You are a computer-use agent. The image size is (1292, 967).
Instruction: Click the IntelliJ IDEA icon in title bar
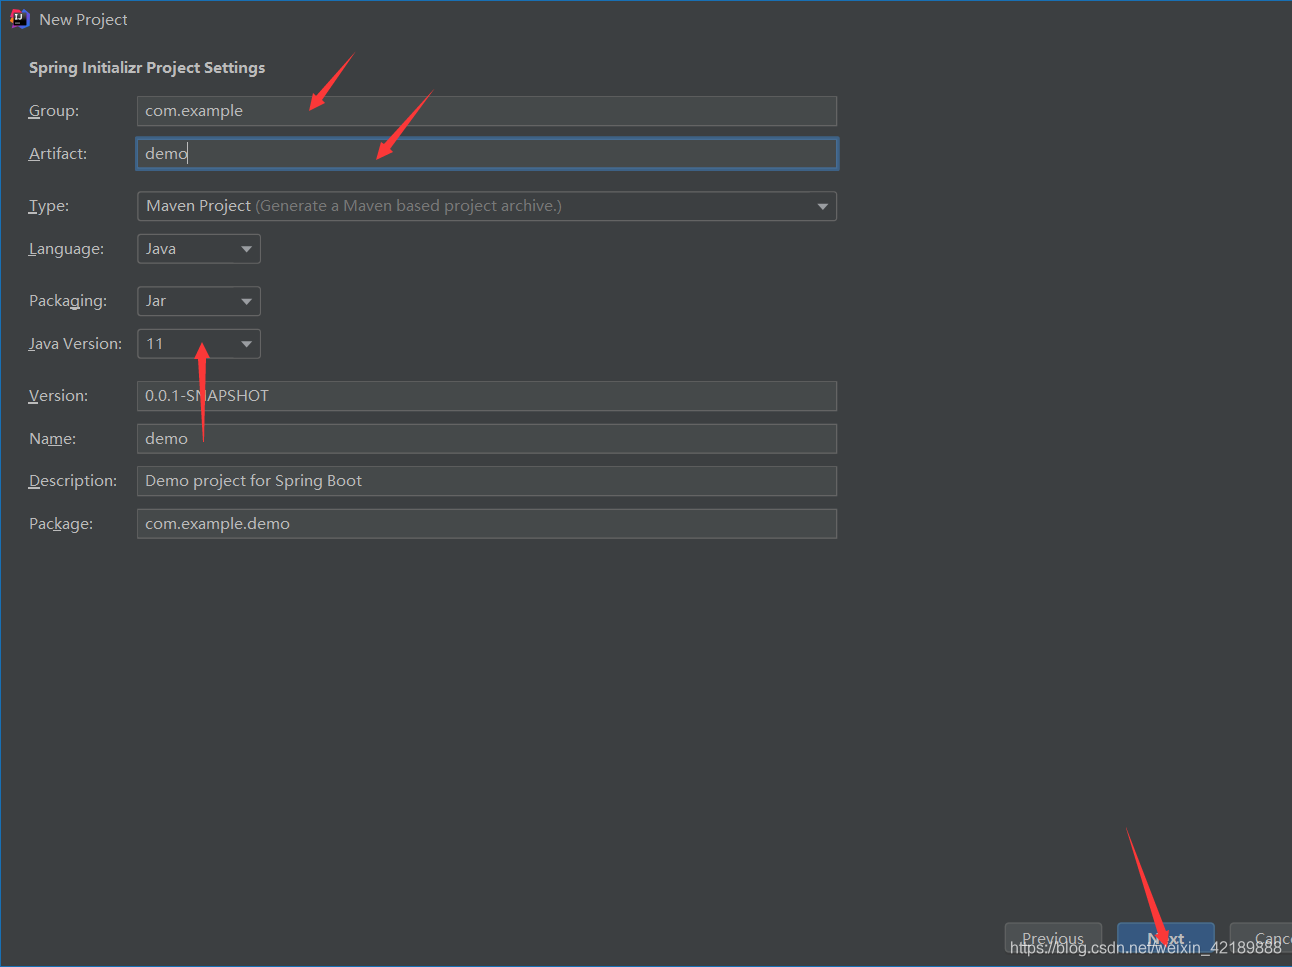(19, 19)
